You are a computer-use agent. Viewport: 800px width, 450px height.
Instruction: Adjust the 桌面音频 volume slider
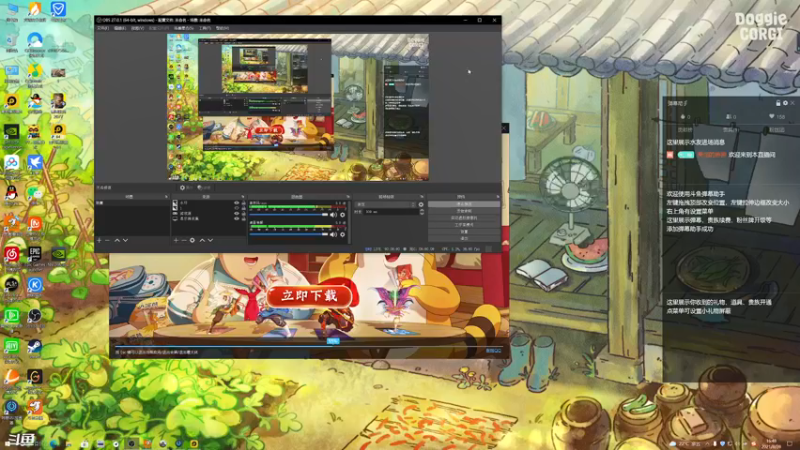[x=289, y=235]
